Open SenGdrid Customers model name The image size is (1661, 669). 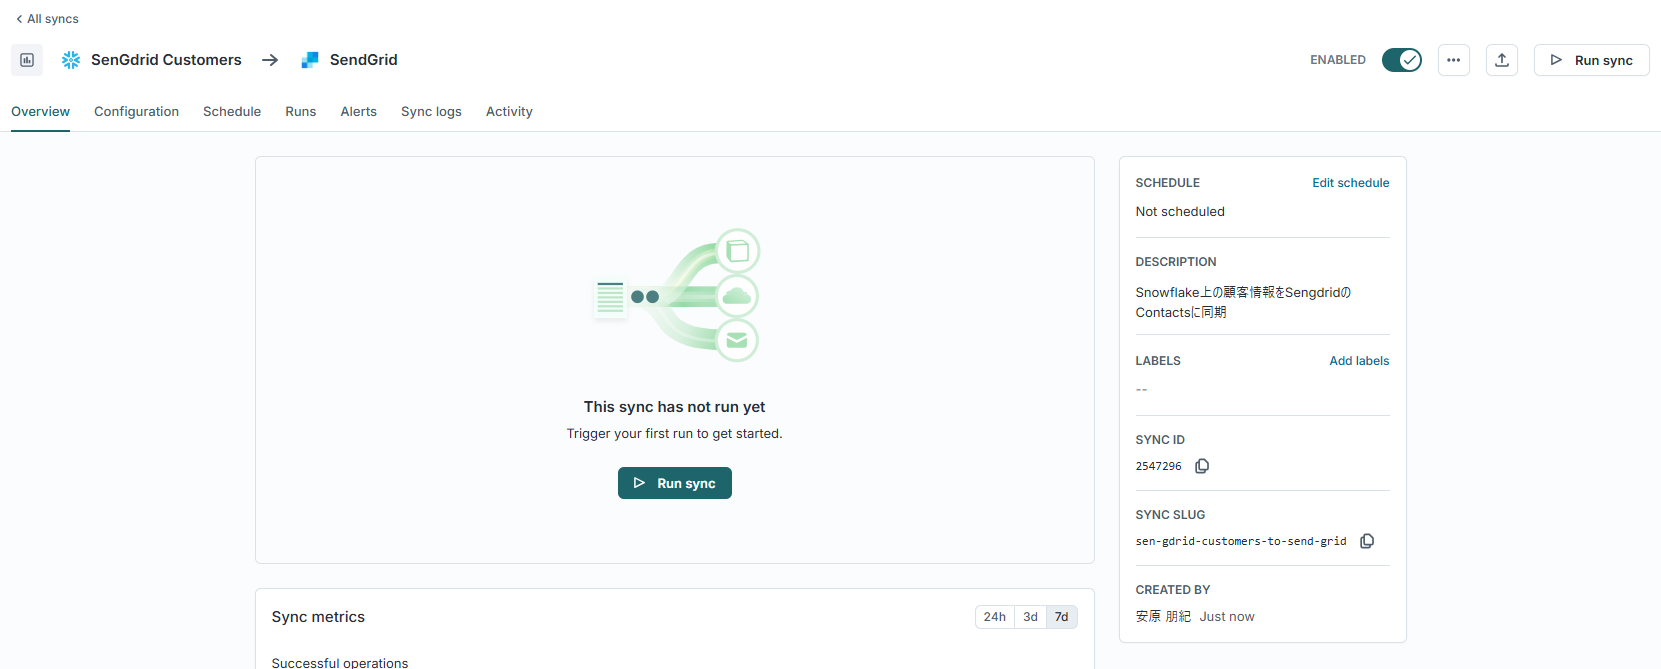point(166,60)
